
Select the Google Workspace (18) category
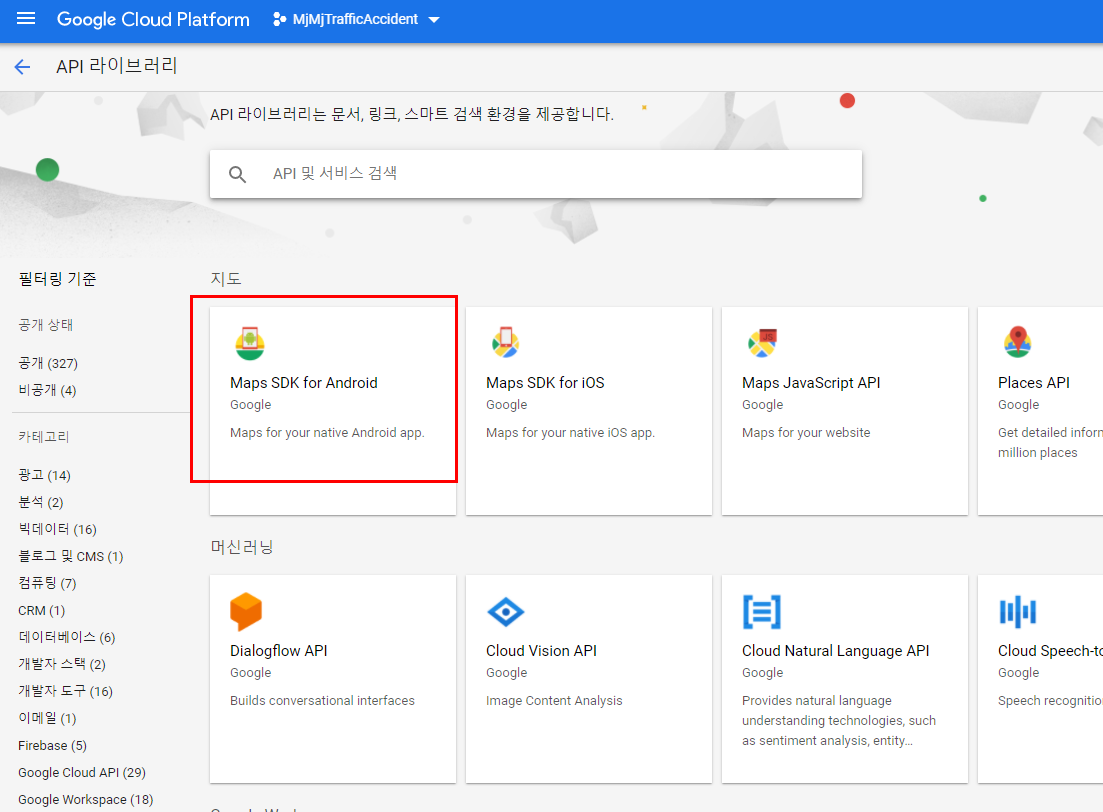pyautogui.click(x=86, y=799)
